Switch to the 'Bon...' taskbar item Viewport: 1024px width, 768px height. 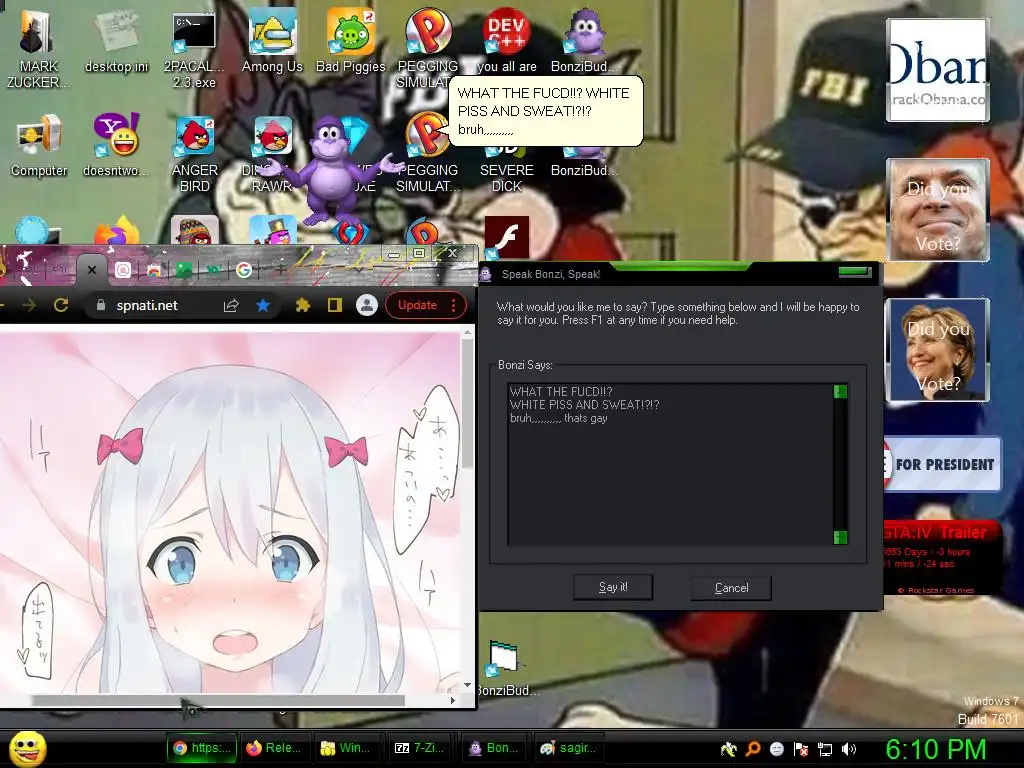pos(494,748)
